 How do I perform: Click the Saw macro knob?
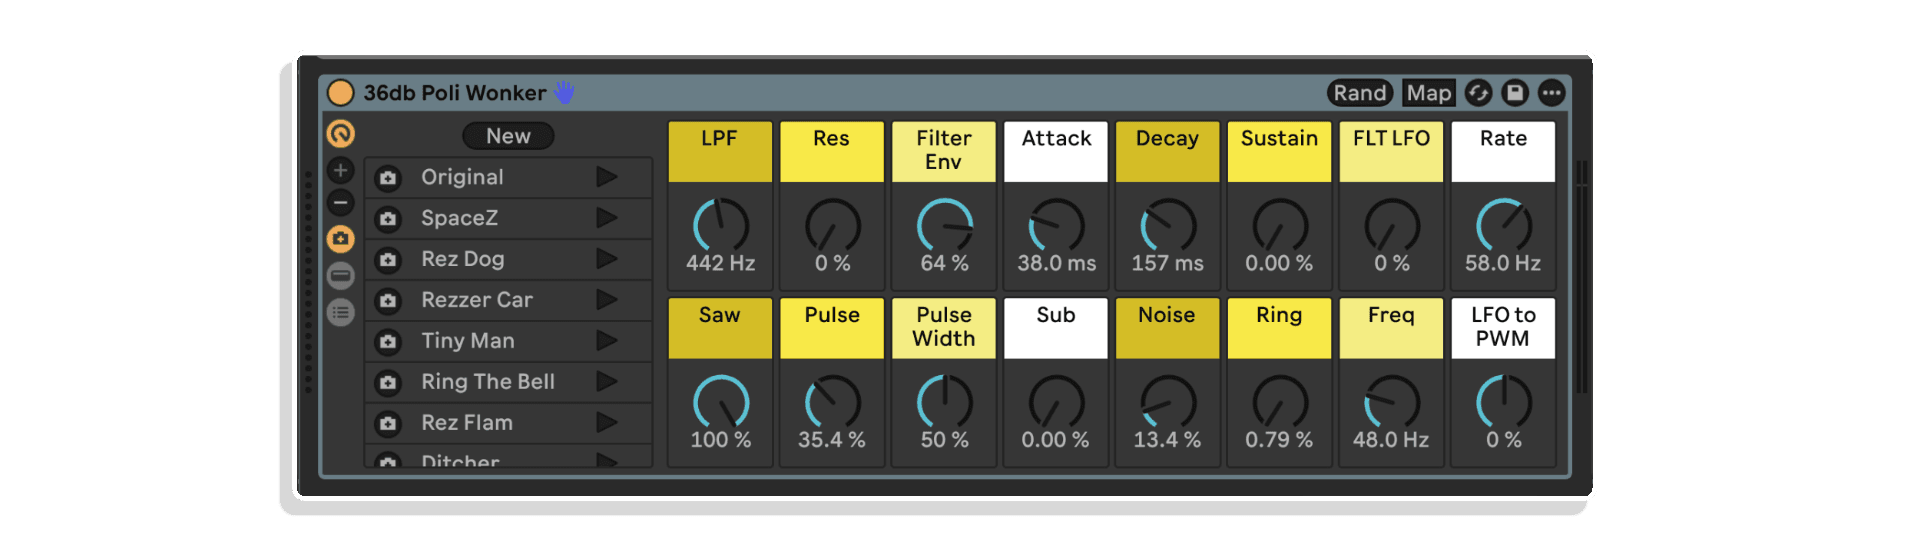[721, 403]
